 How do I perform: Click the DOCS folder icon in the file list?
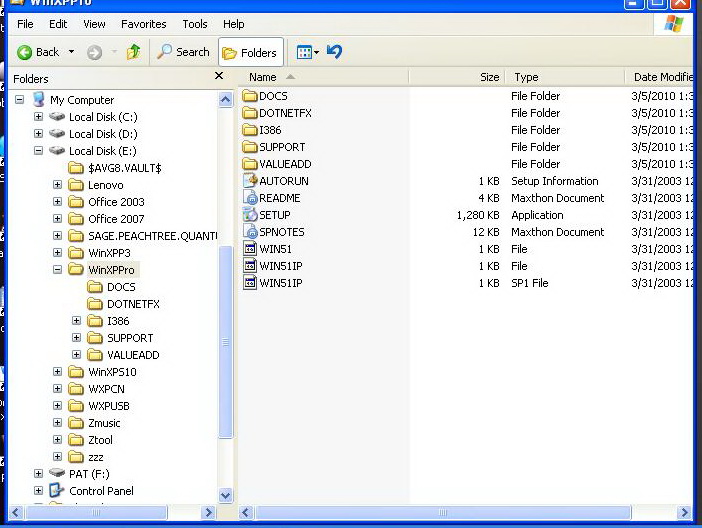pos(250,96)
